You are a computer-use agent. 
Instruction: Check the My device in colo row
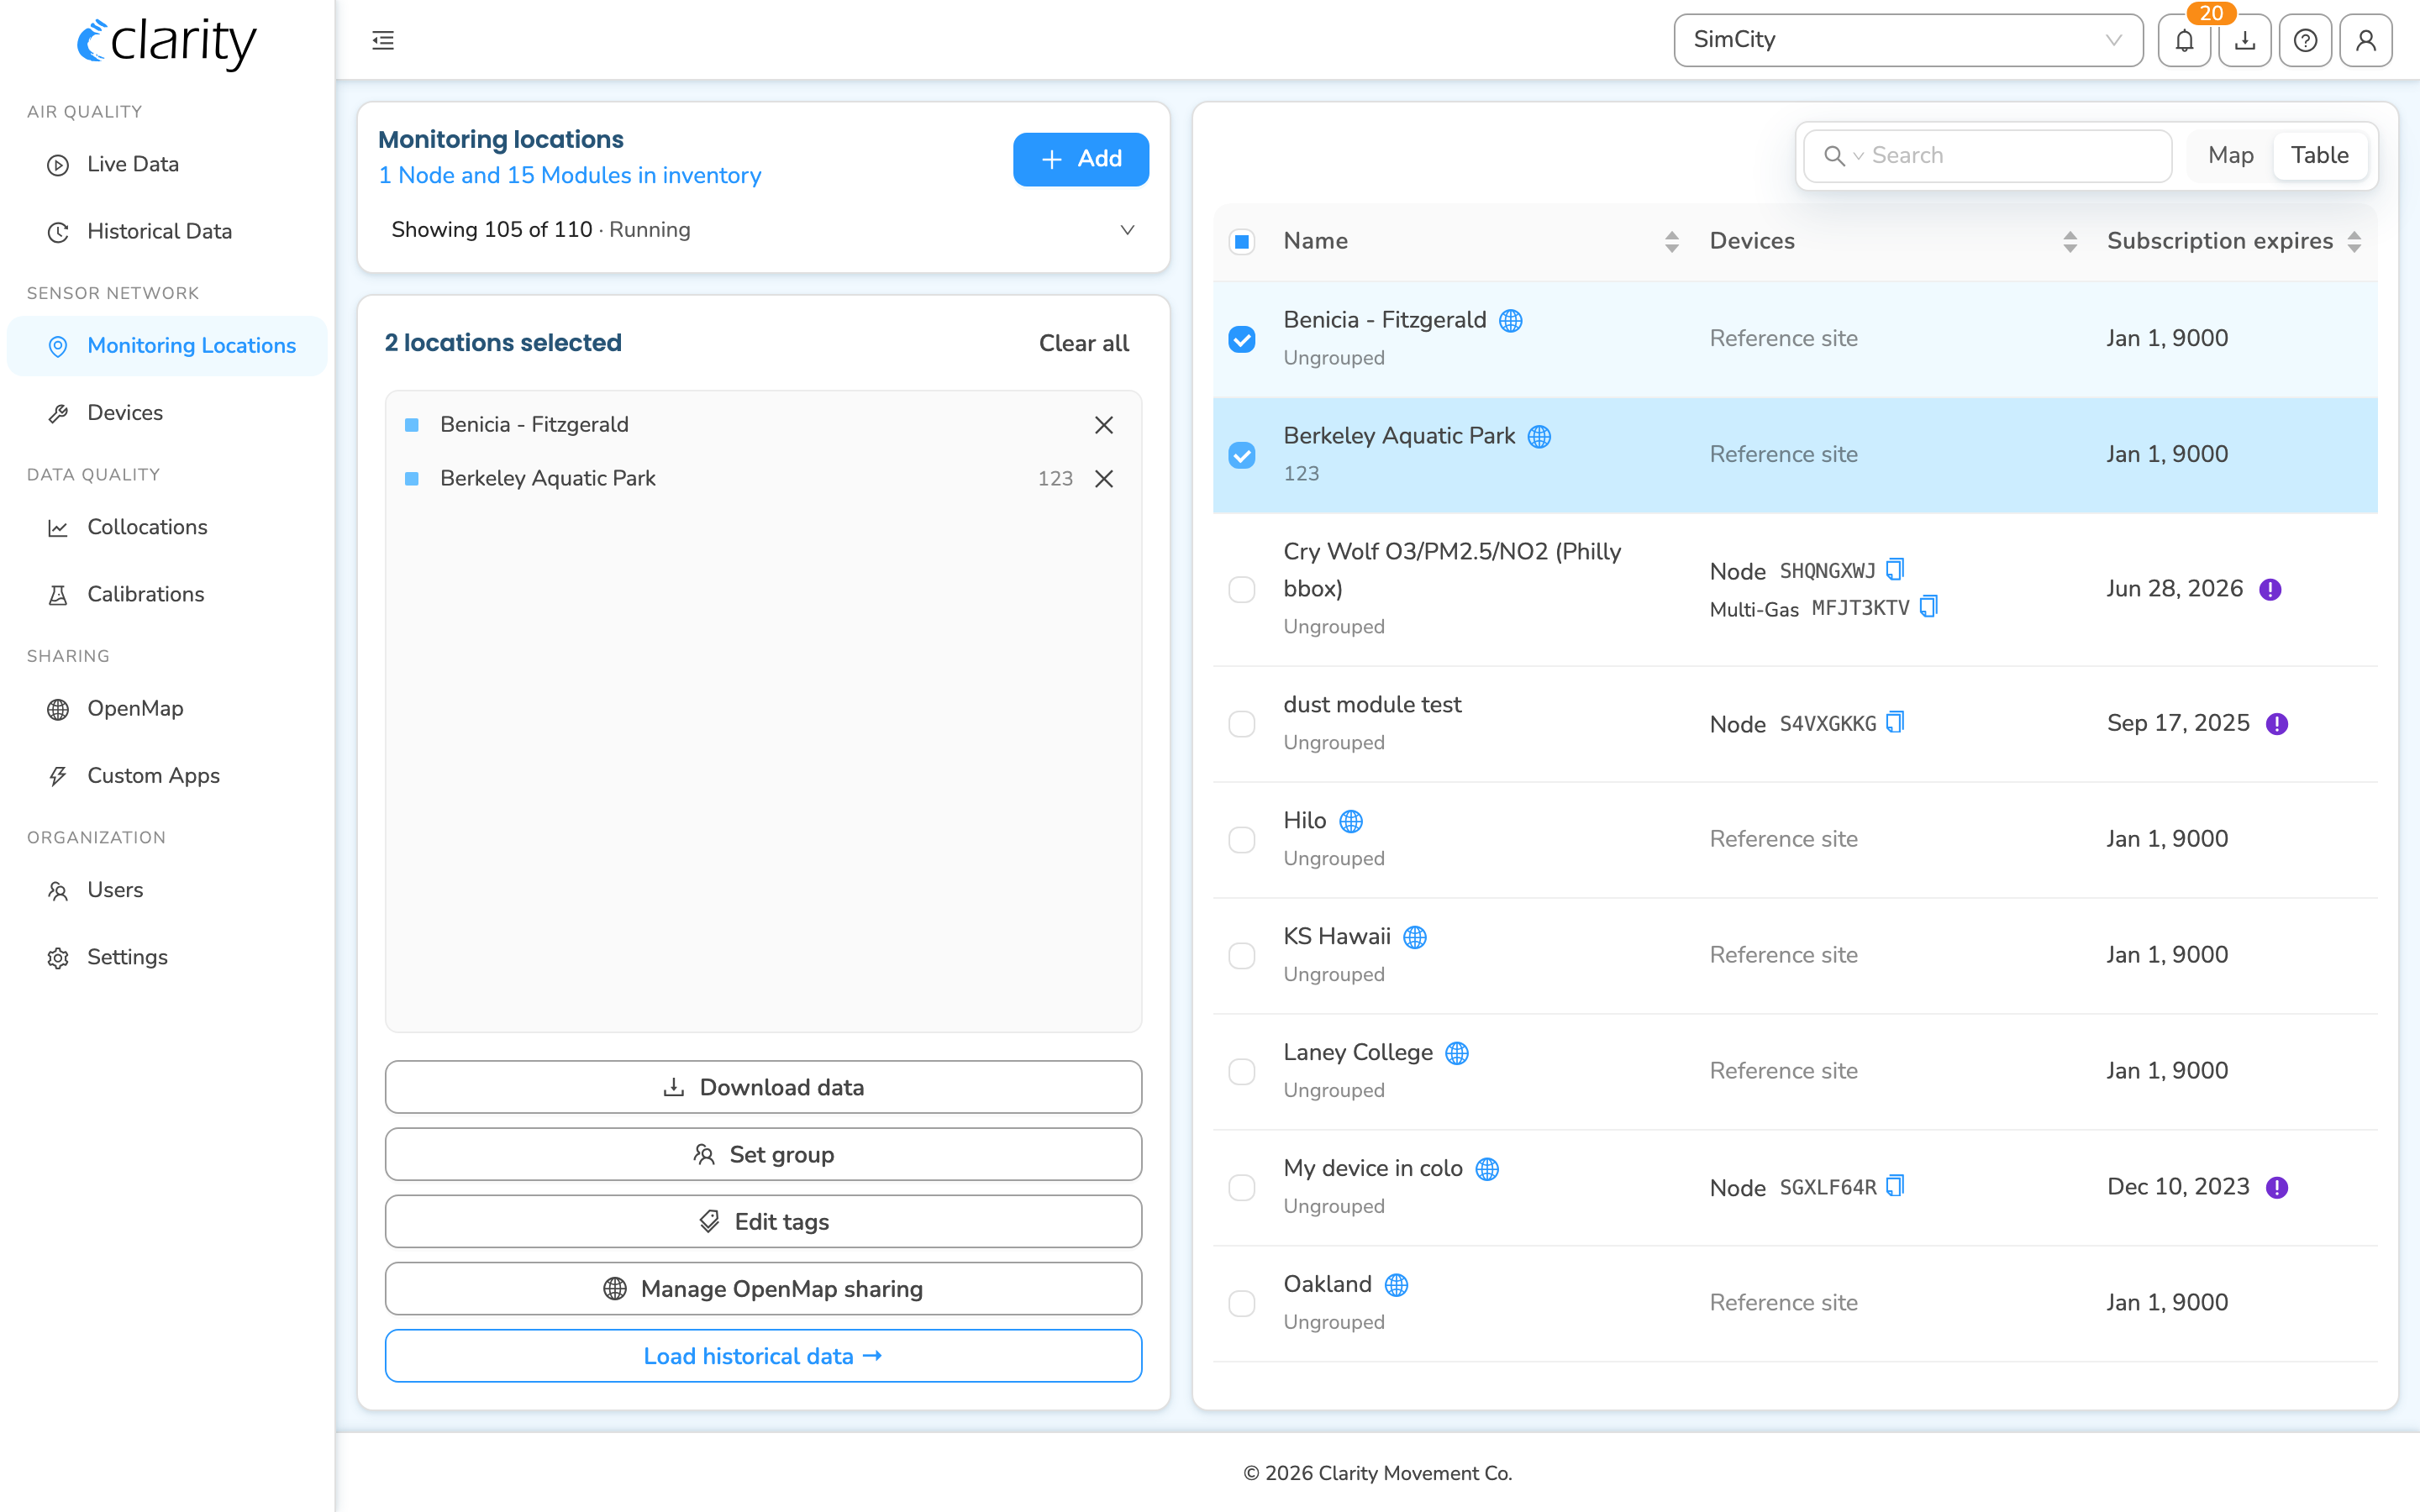[x=1242, y=1188]
